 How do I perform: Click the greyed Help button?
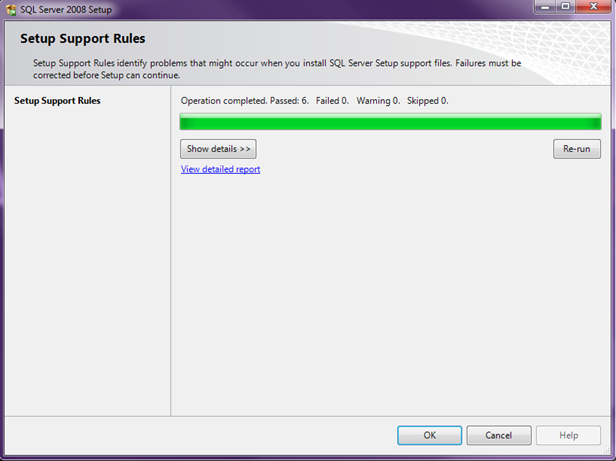(568, 435)
